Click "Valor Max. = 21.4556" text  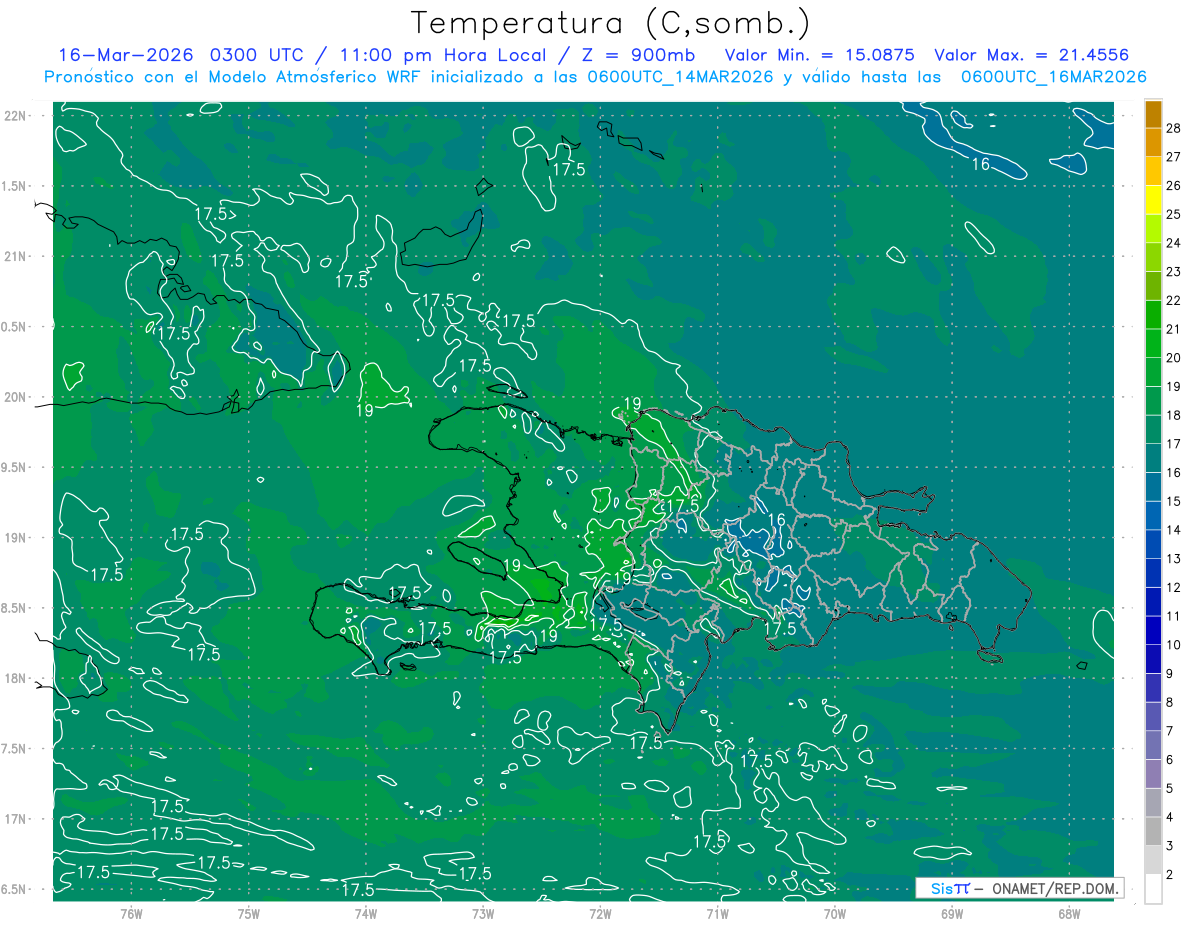coord(1031,55)
